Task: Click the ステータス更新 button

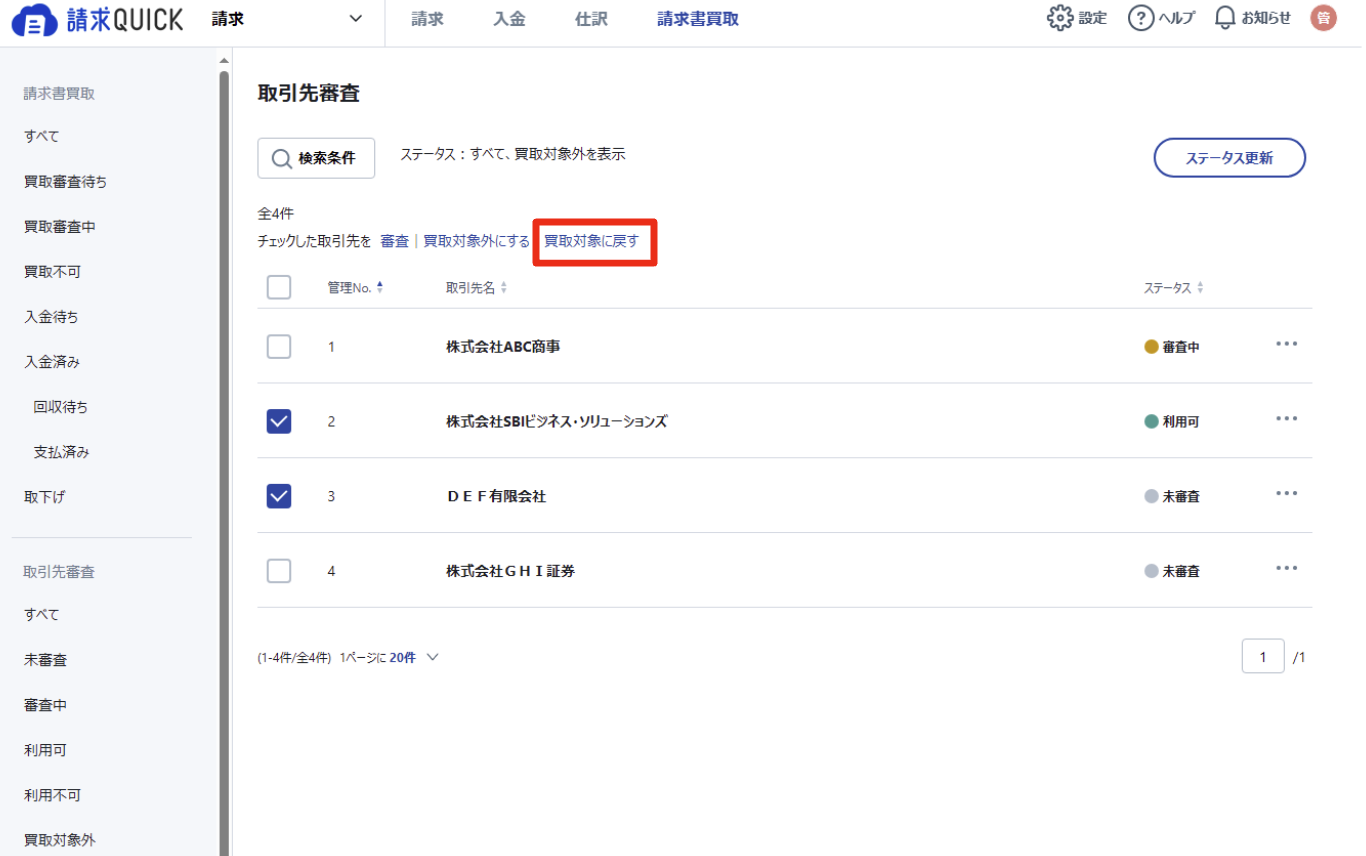Action: [x=1229, y=158]
